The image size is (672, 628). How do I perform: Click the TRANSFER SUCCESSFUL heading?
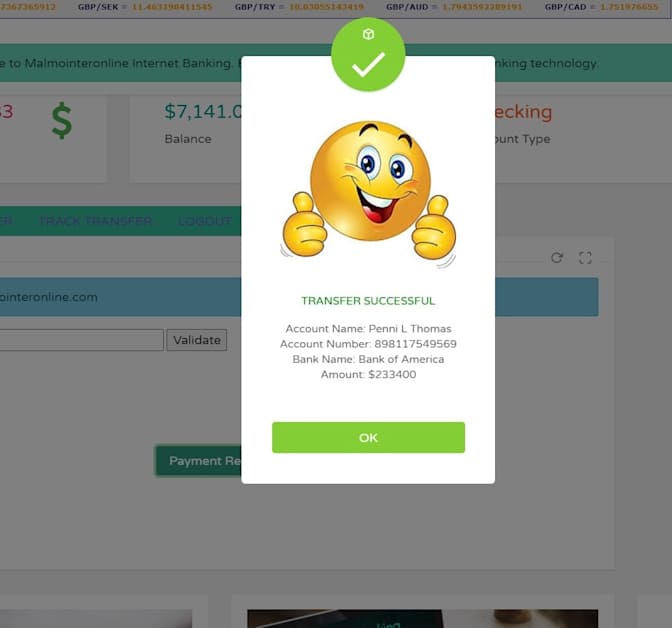368,301
